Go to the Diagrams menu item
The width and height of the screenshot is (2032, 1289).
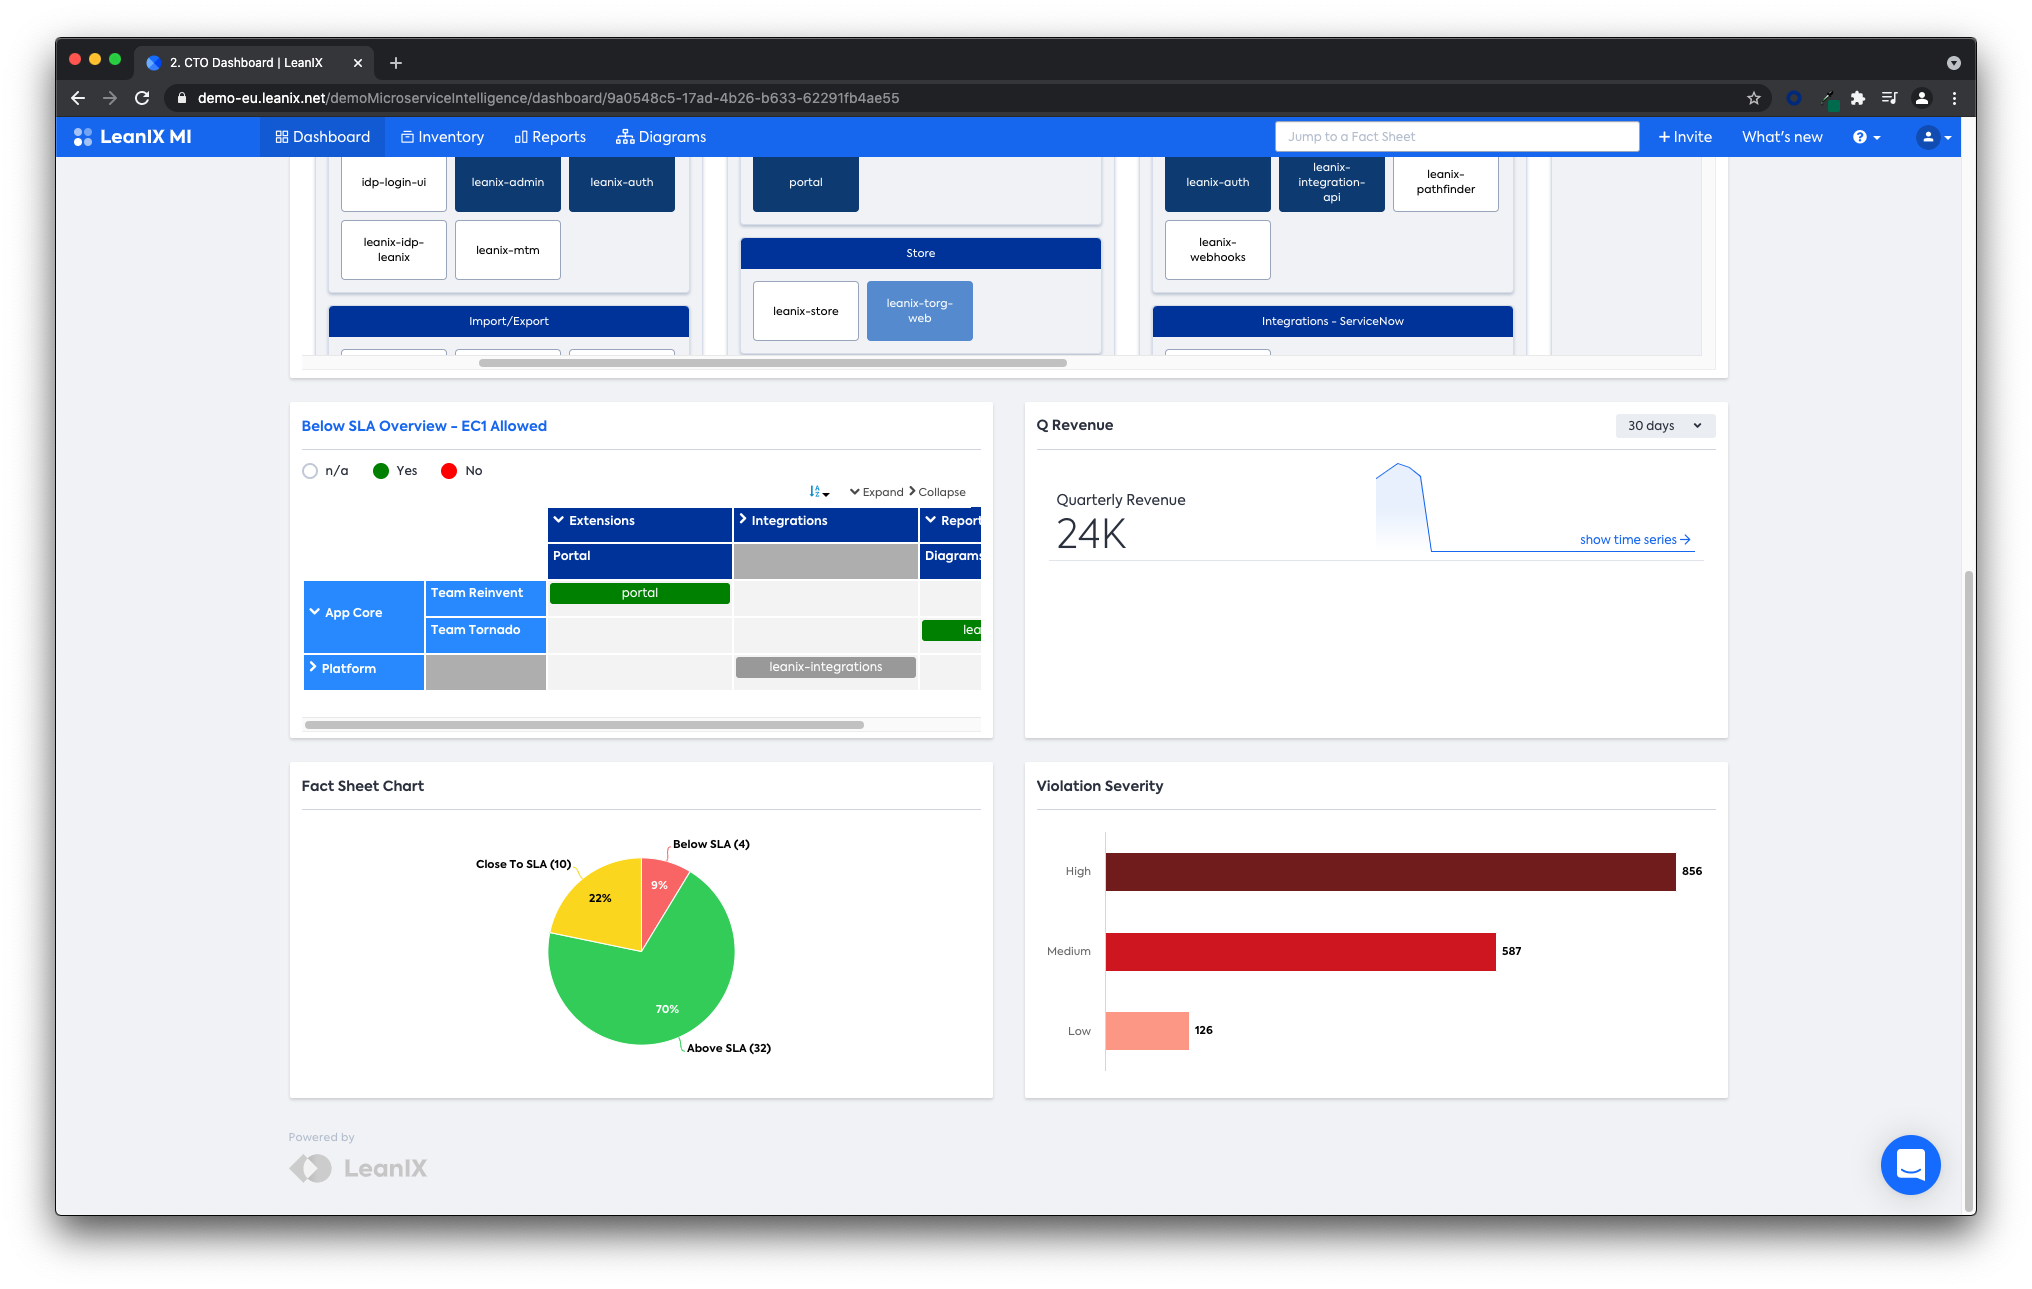[x=661, y=137]
